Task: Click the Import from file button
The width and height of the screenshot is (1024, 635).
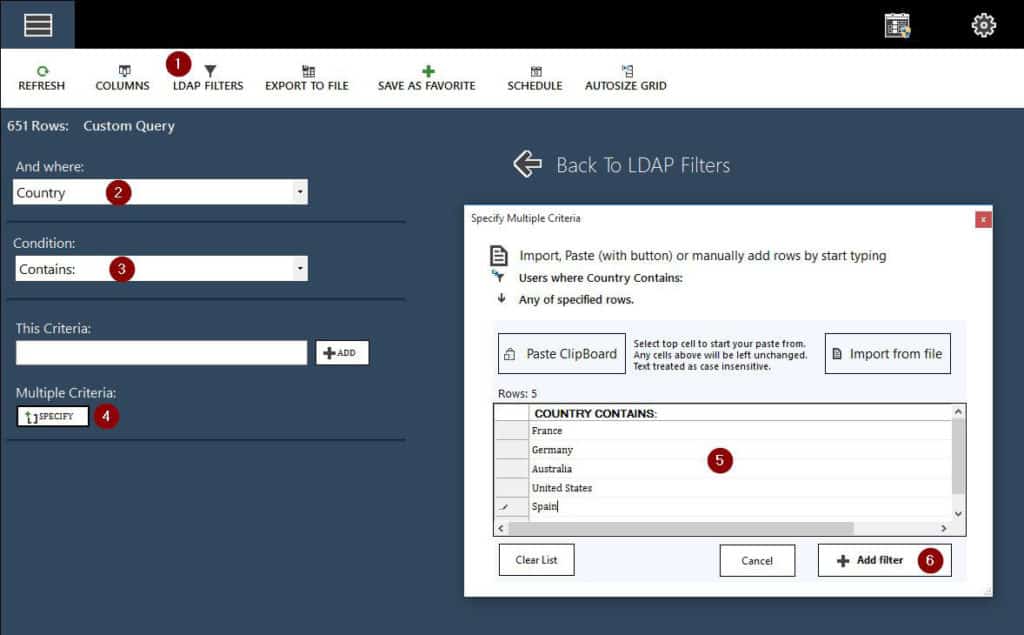Action: (x=888, y=353)
